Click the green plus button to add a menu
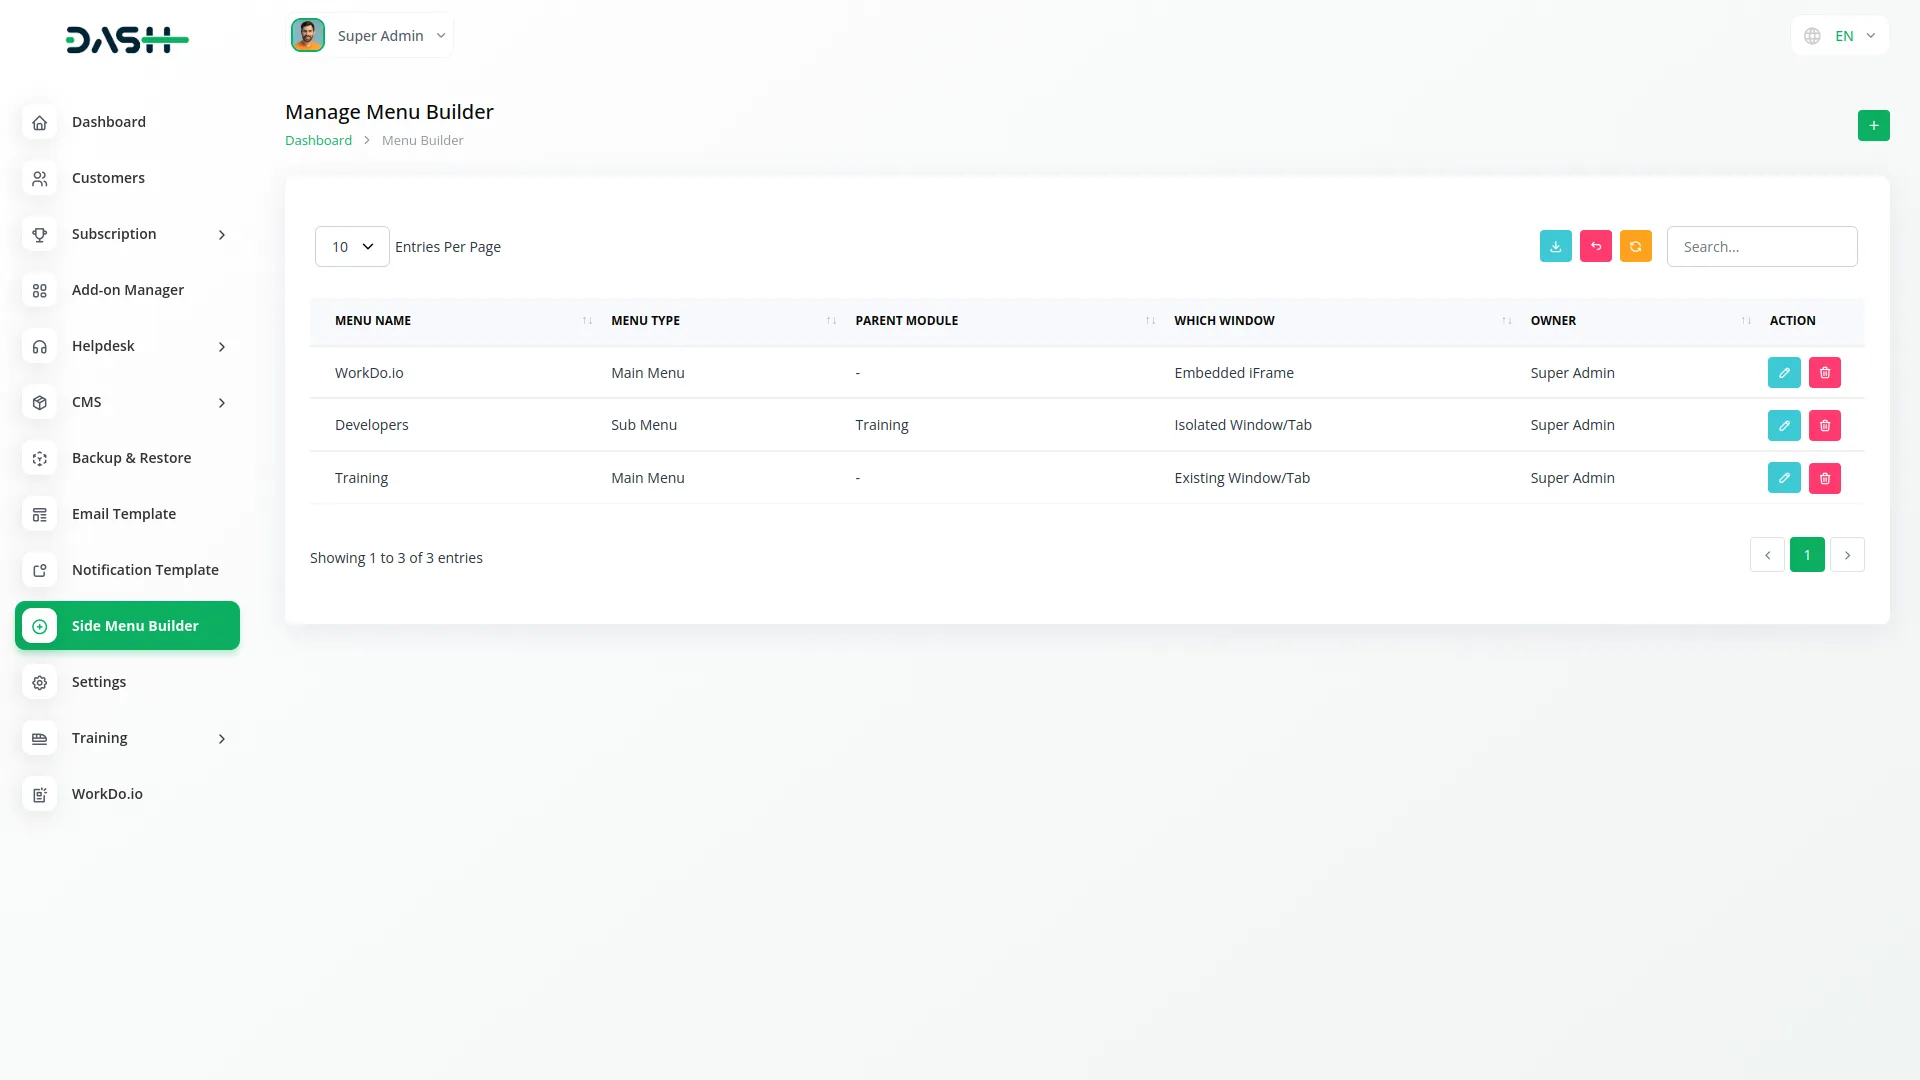This screenshot has width=1920, height=1080. point(1874,125)
